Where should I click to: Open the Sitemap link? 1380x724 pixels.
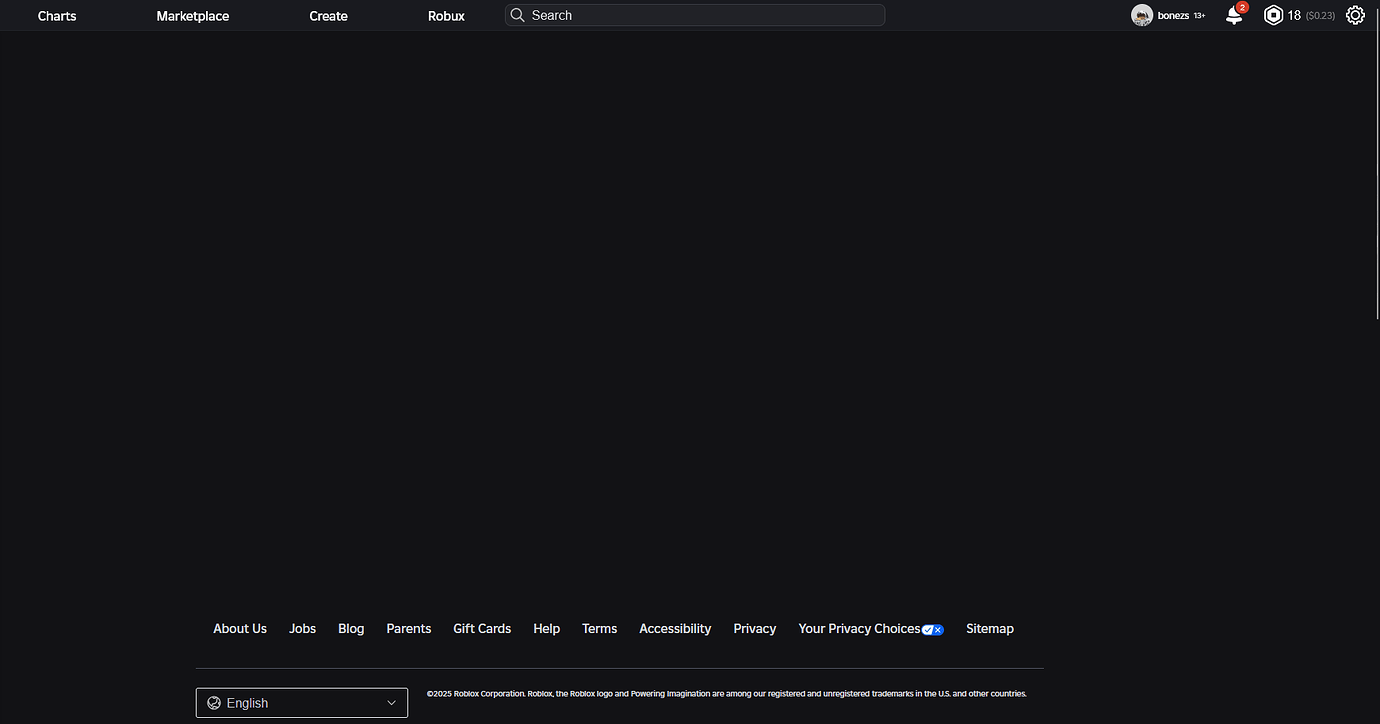[x=990, y=629]
